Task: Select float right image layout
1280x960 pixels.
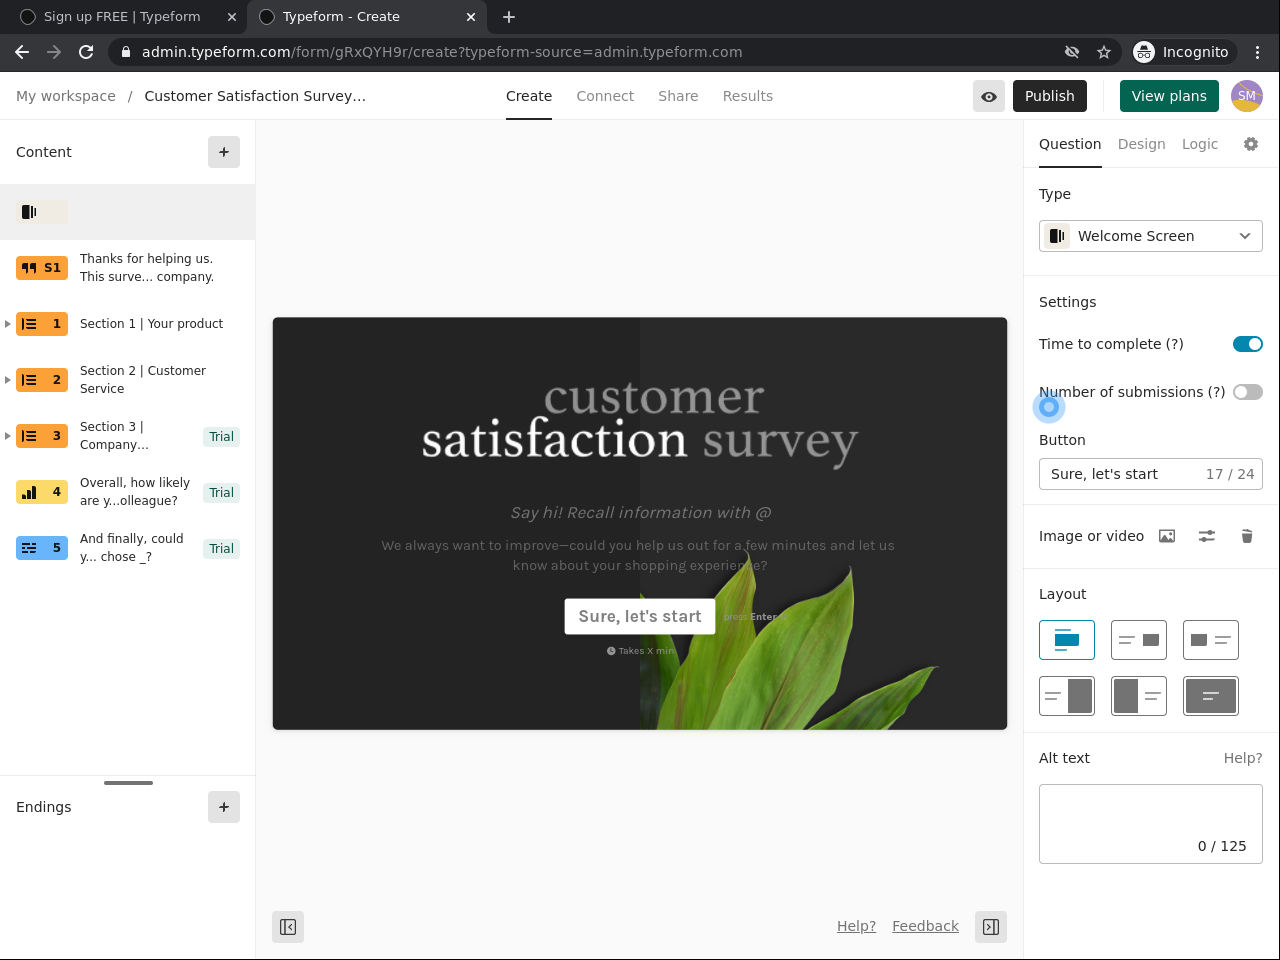Action: click(x=1139, y=640)
